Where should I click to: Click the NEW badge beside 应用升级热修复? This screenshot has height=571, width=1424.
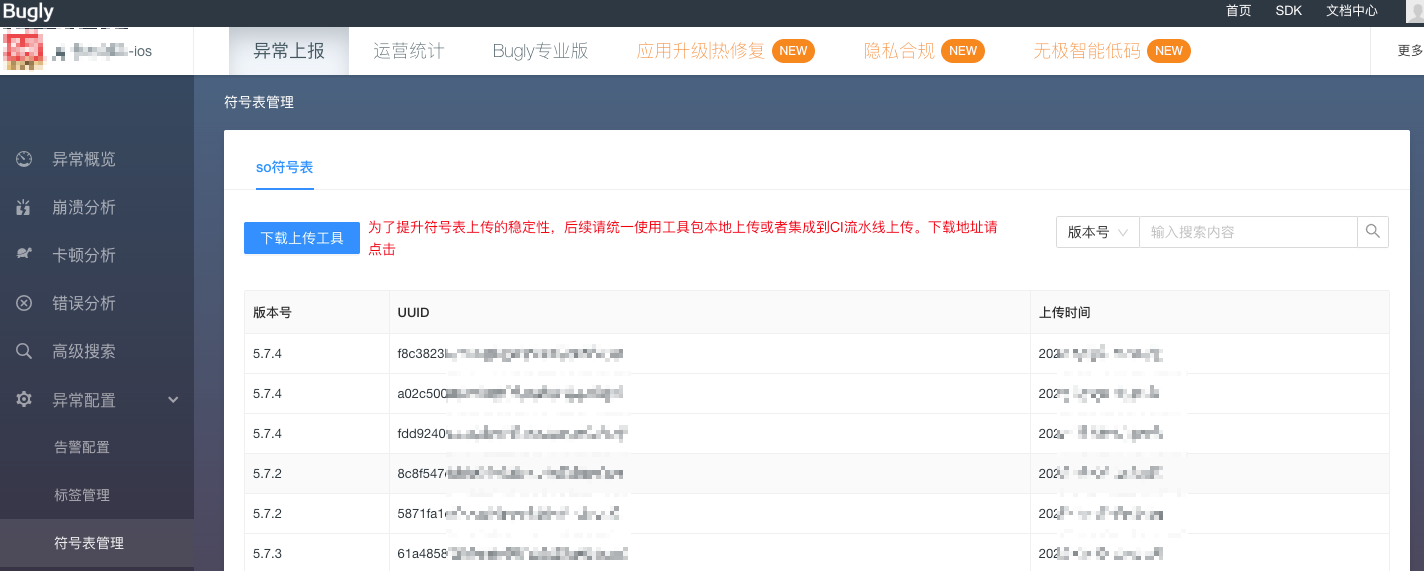coord(793,51)
